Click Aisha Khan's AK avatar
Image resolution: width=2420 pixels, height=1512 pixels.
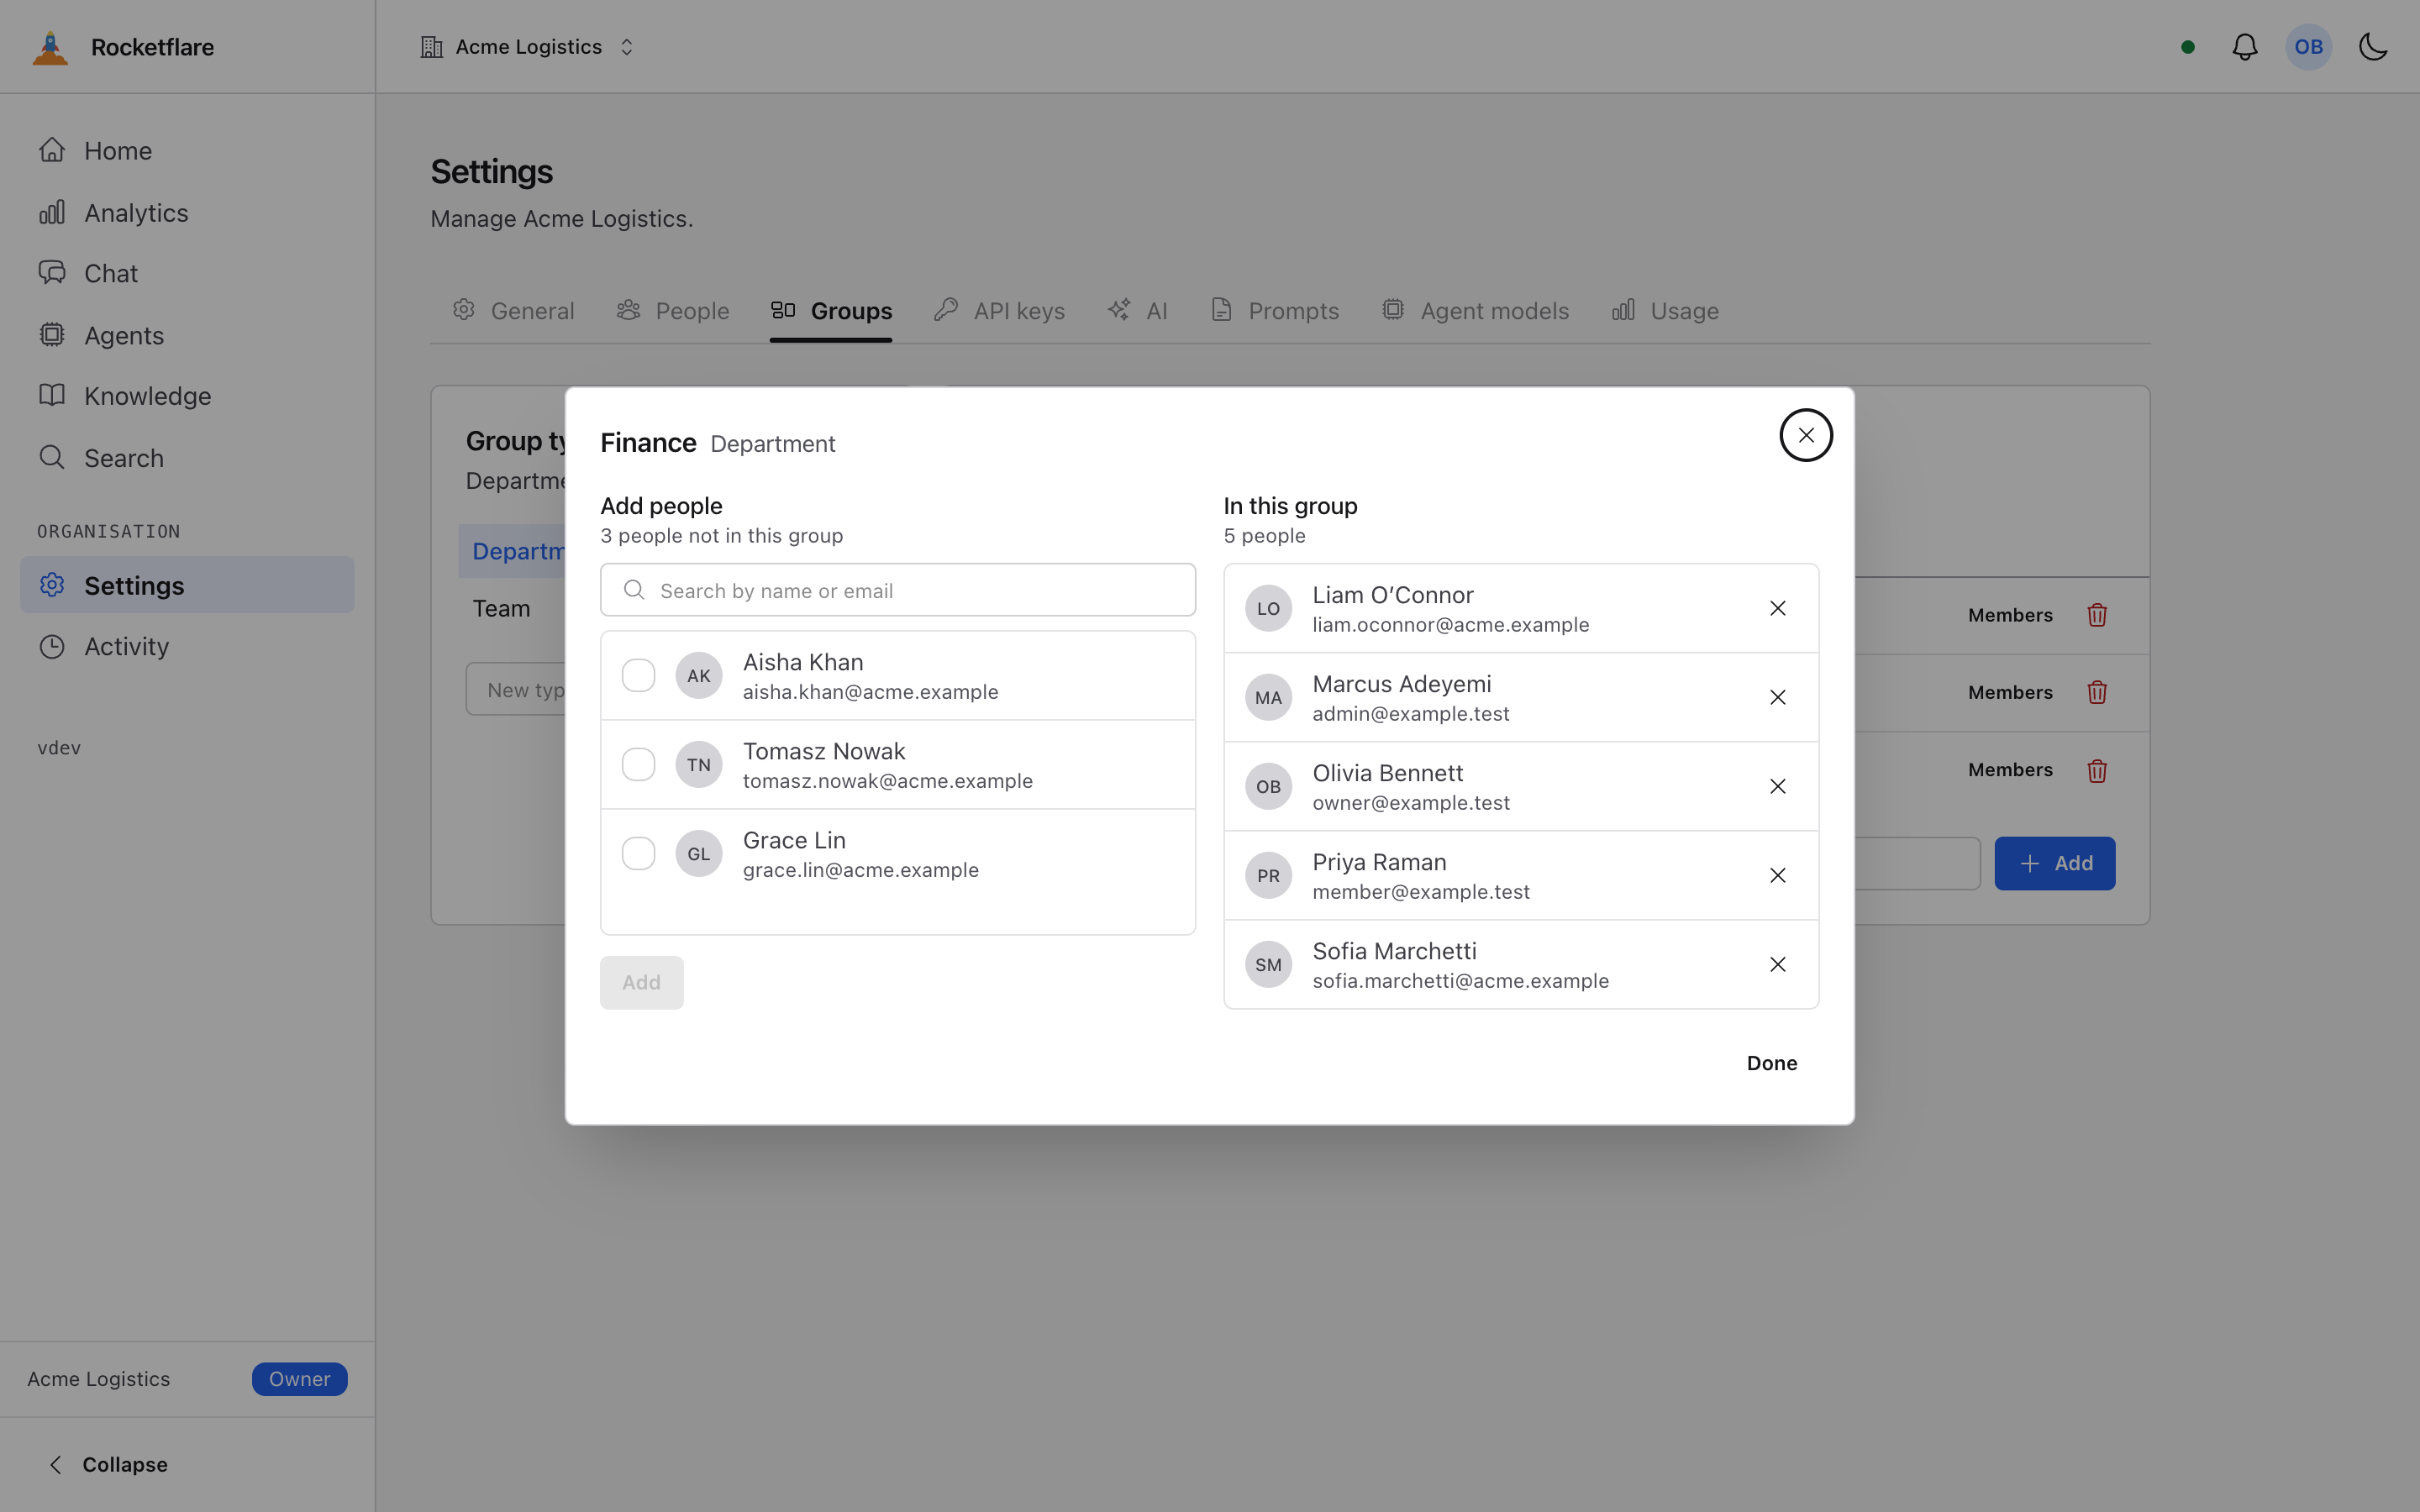[699, 676]
